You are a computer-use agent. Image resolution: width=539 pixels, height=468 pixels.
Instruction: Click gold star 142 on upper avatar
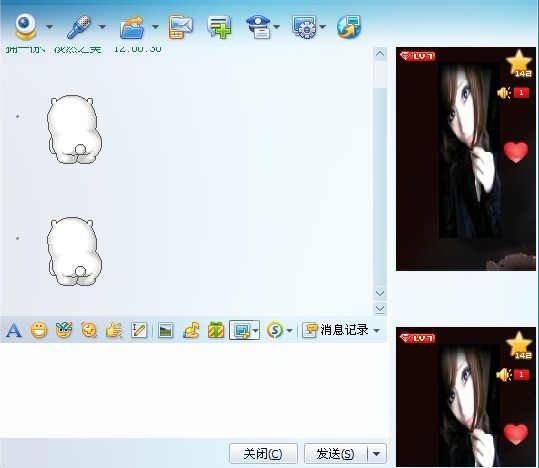(x=519, y=63)
